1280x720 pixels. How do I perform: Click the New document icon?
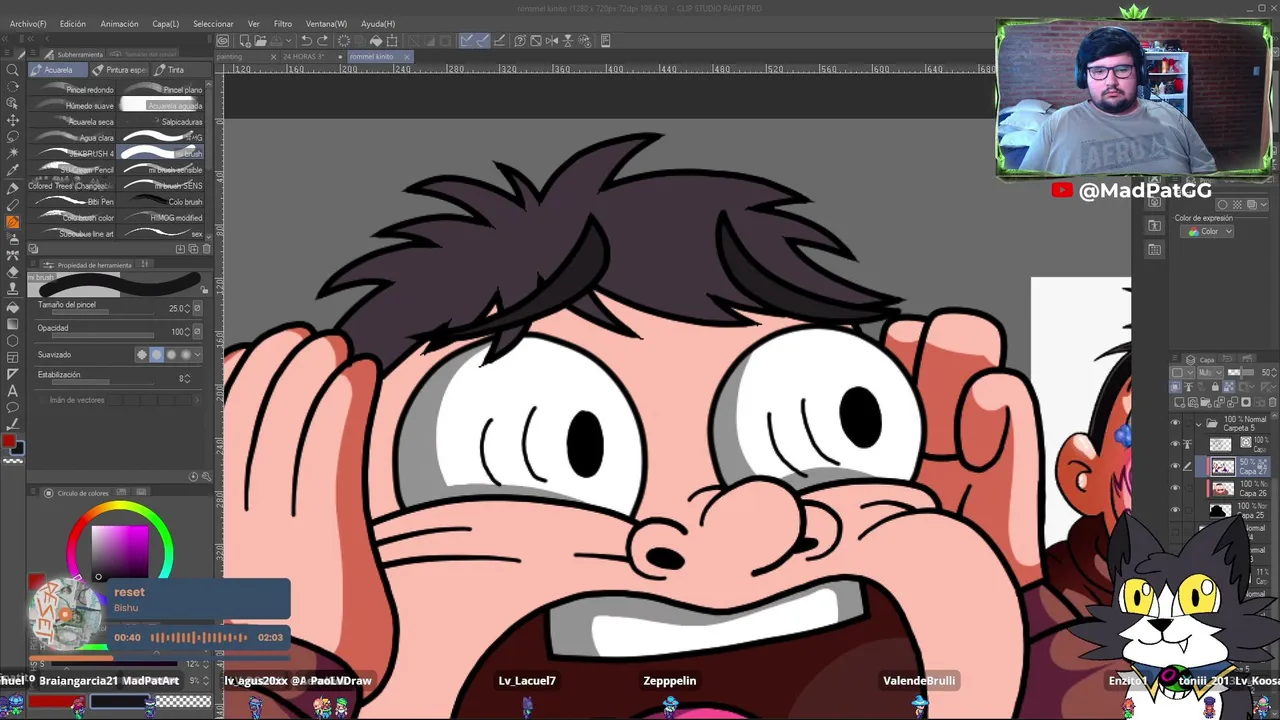click(x=245, y=41)
